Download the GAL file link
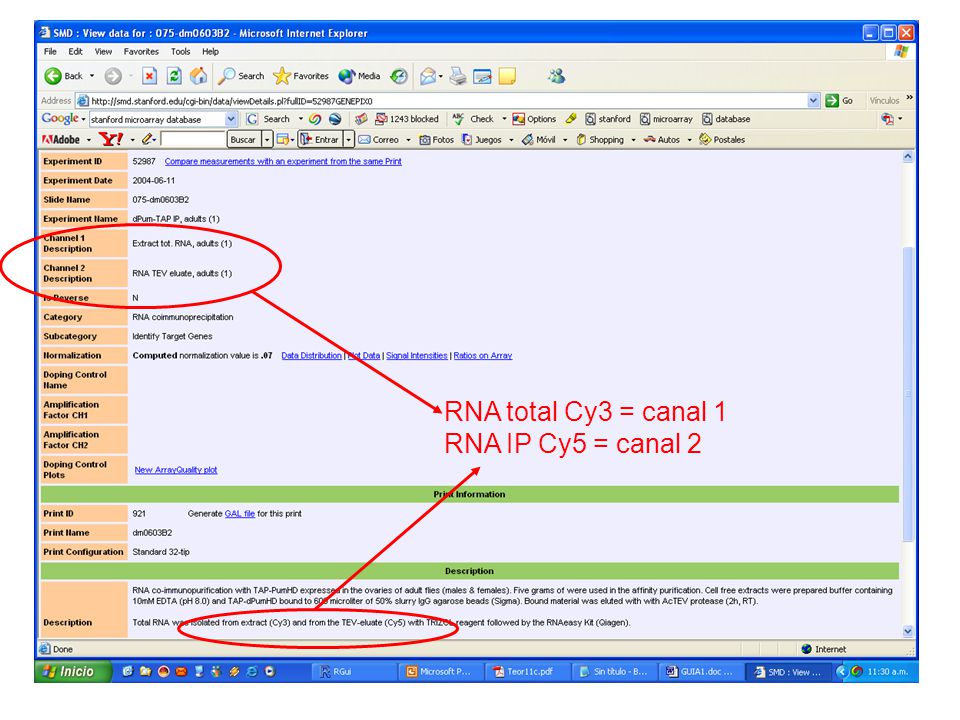This screenshot has height=720, width=960. click(x=239, y=514)
